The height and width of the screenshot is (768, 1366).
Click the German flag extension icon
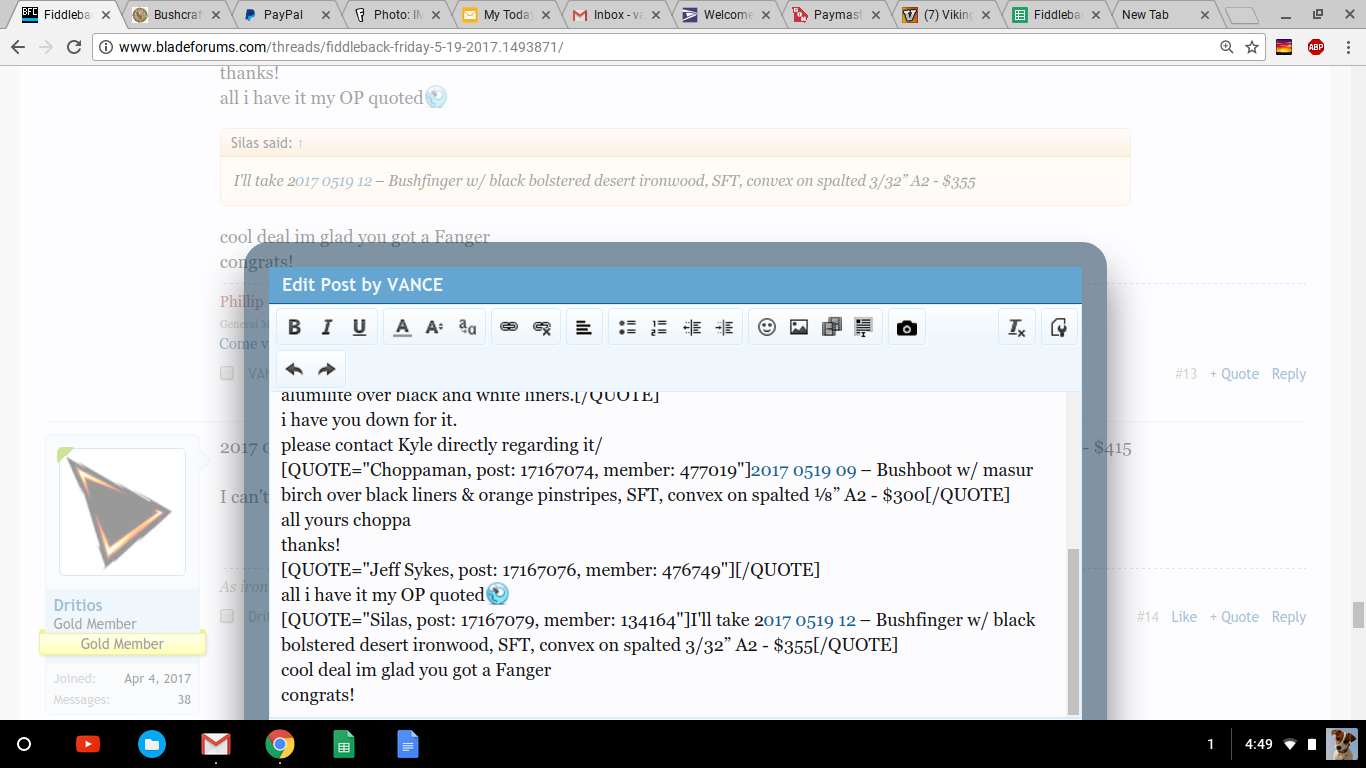[1284, 47]
